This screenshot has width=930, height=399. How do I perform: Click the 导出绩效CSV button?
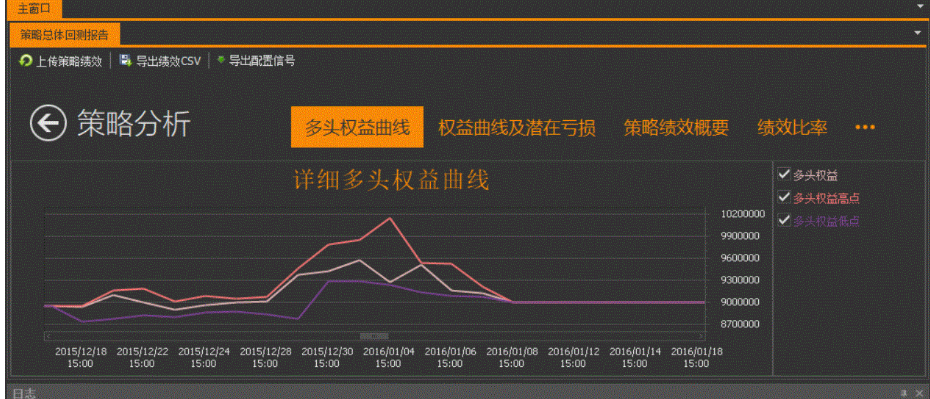(160, 60)
